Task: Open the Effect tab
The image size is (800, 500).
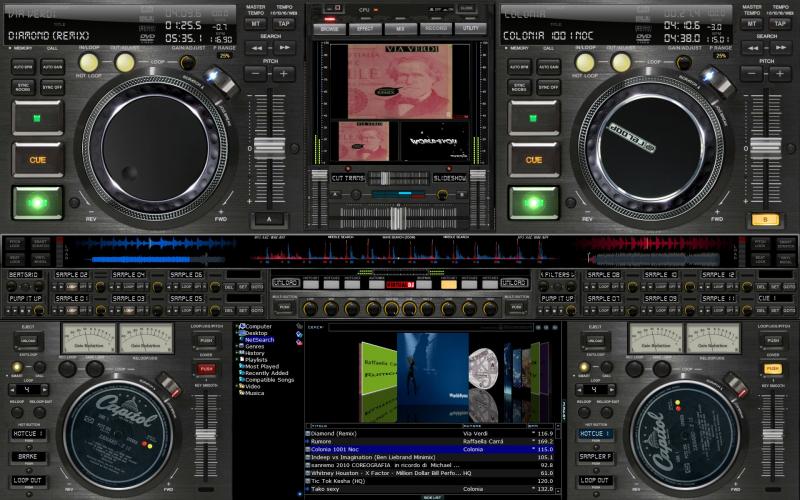Action: [x=363, y=29]
